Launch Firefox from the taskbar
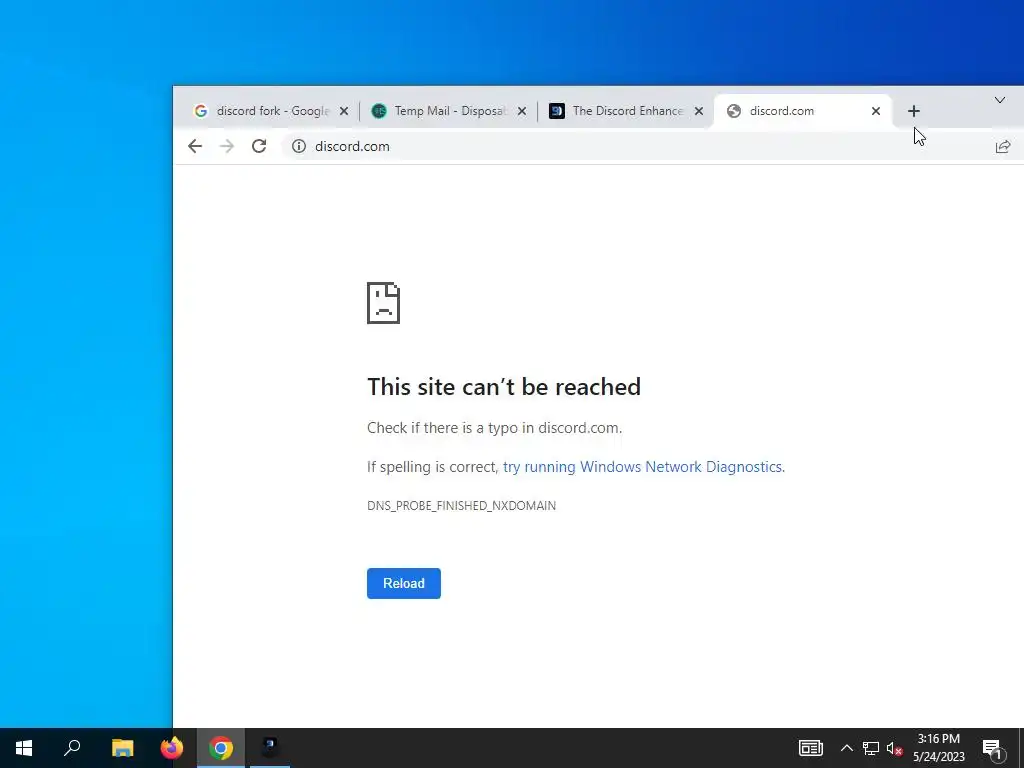Screen dimensions: 1024x768 coord(172,748)
